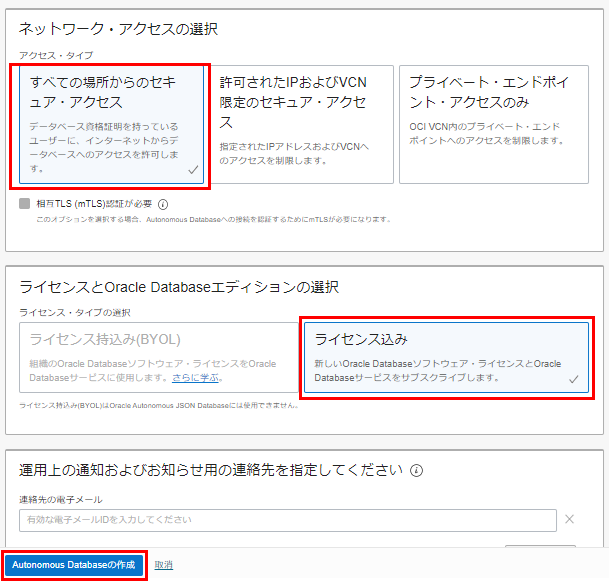Click the checkmark in the ライセンス込み card
609x581 pixels.
click(573, 379)
